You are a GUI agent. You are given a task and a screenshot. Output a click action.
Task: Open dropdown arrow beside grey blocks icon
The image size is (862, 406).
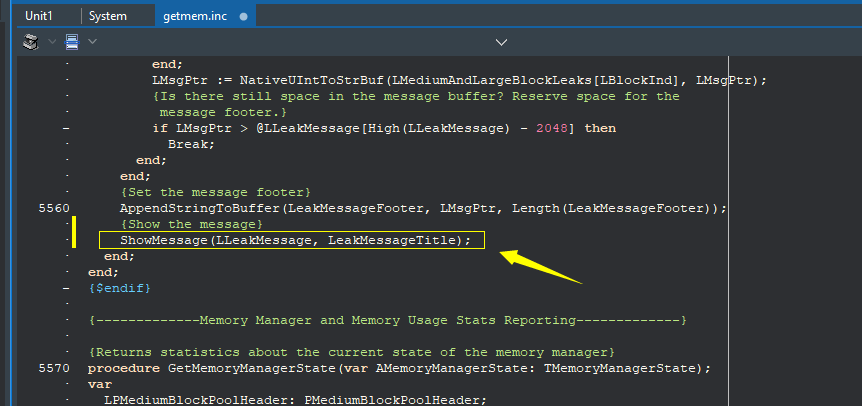tap(52, 41)
